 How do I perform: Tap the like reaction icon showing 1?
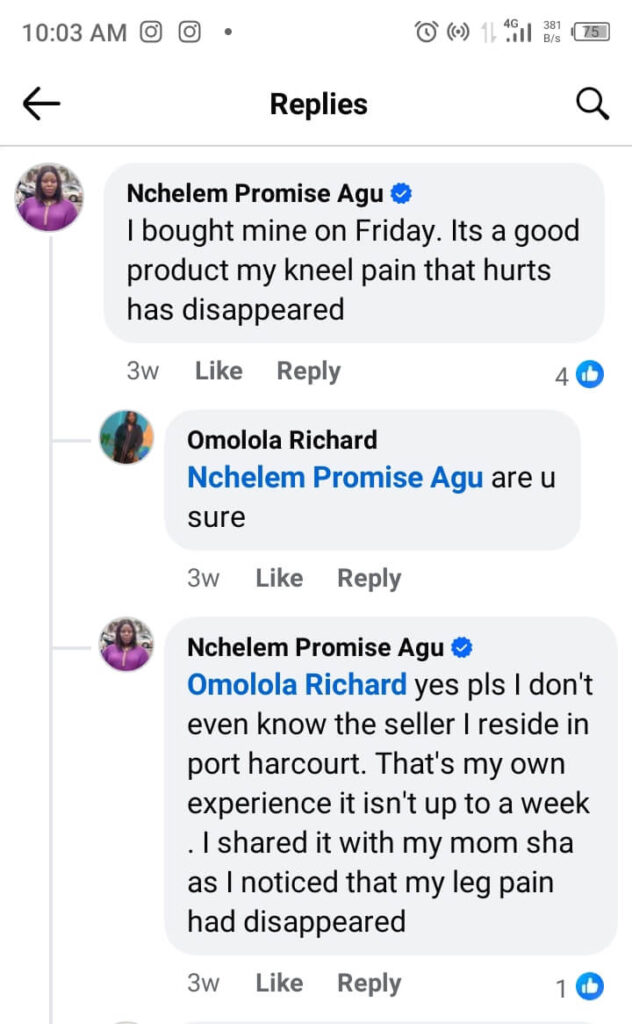click(x=591, y=987)
